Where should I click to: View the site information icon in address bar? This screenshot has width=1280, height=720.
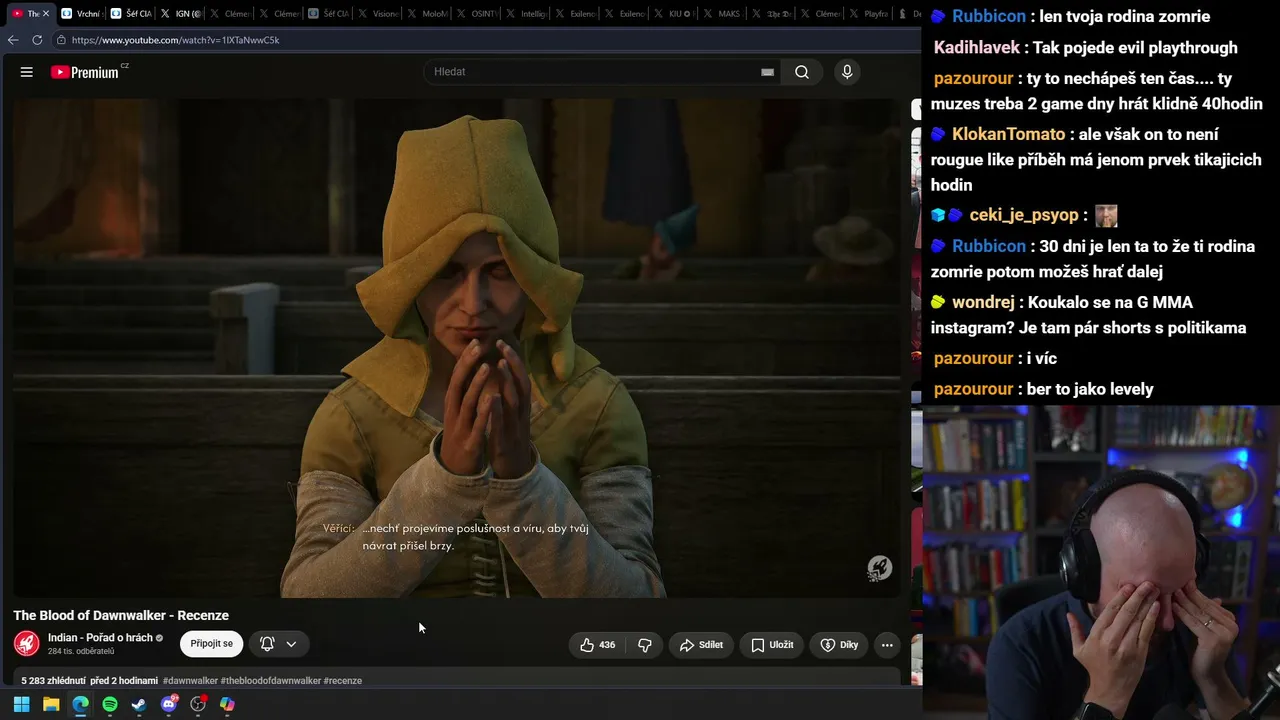click(x=61, y=40)
